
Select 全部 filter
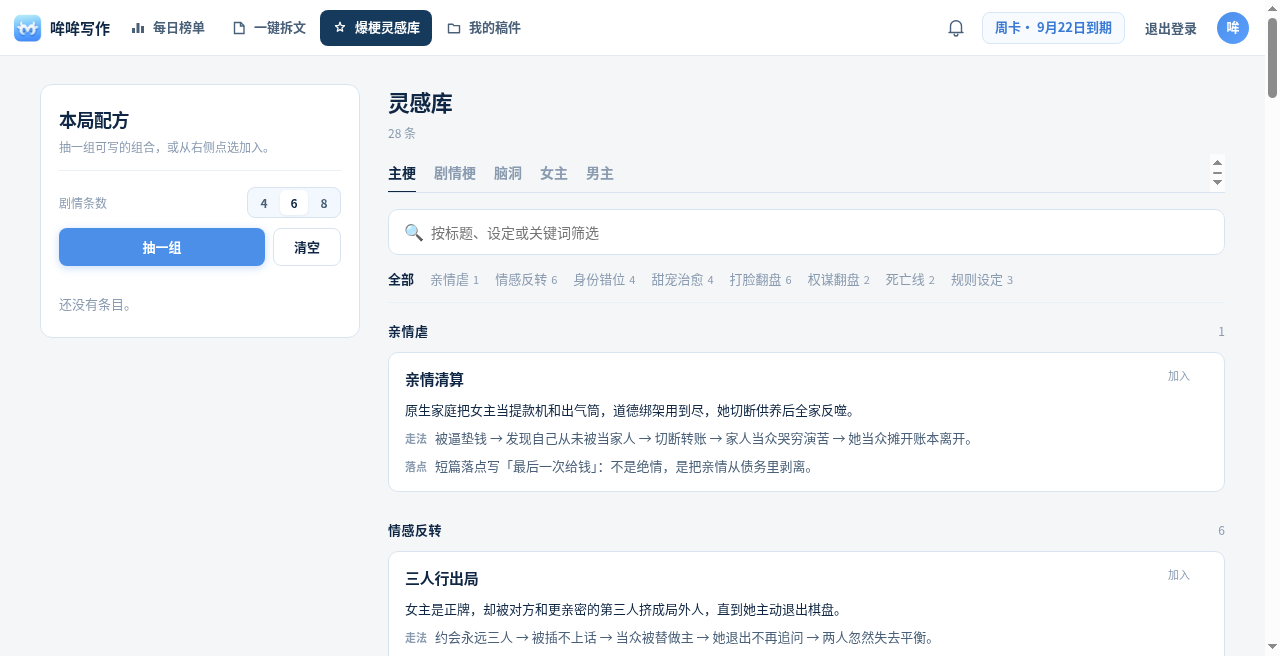click(x=401, y=280)
